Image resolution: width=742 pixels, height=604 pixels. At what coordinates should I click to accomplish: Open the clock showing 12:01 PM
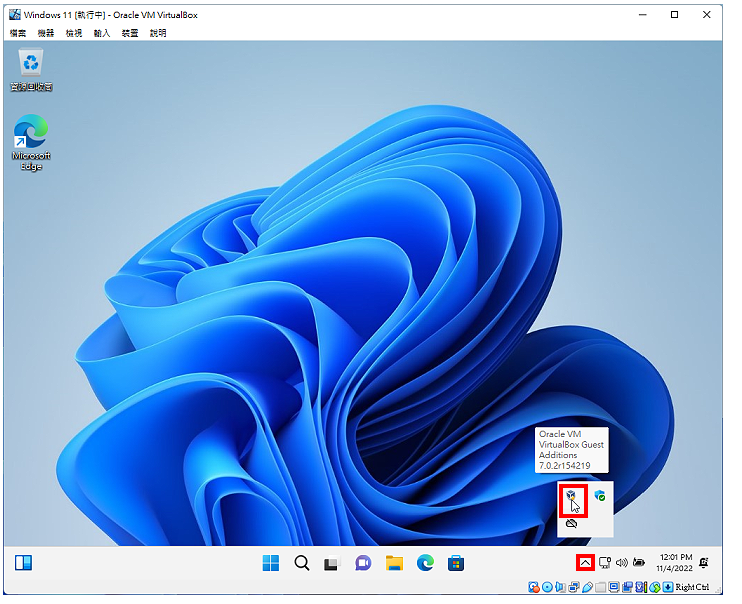click(x=674, y=563)
